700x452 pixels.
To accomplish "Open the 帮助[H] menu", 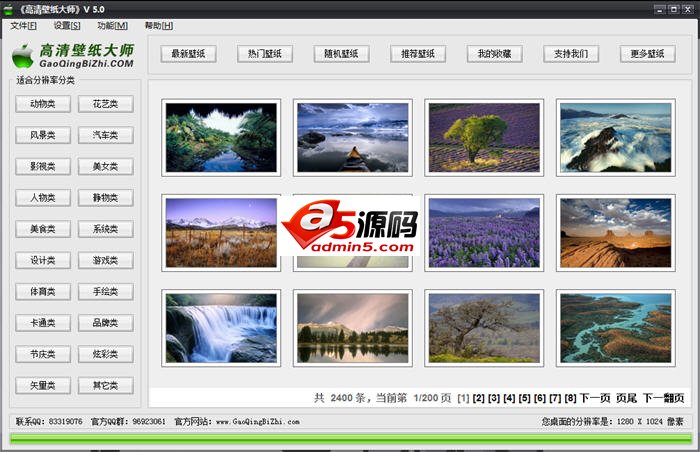I will pos(159,26).
